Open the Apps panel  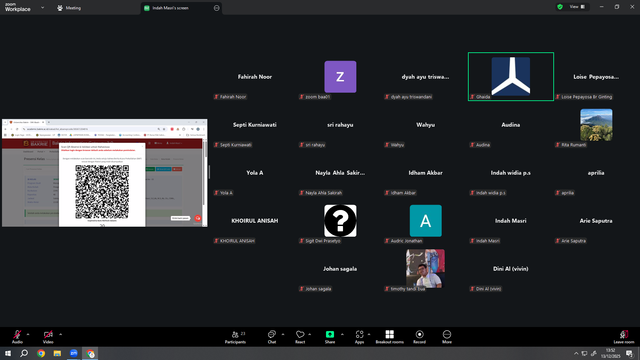[359, 337]
